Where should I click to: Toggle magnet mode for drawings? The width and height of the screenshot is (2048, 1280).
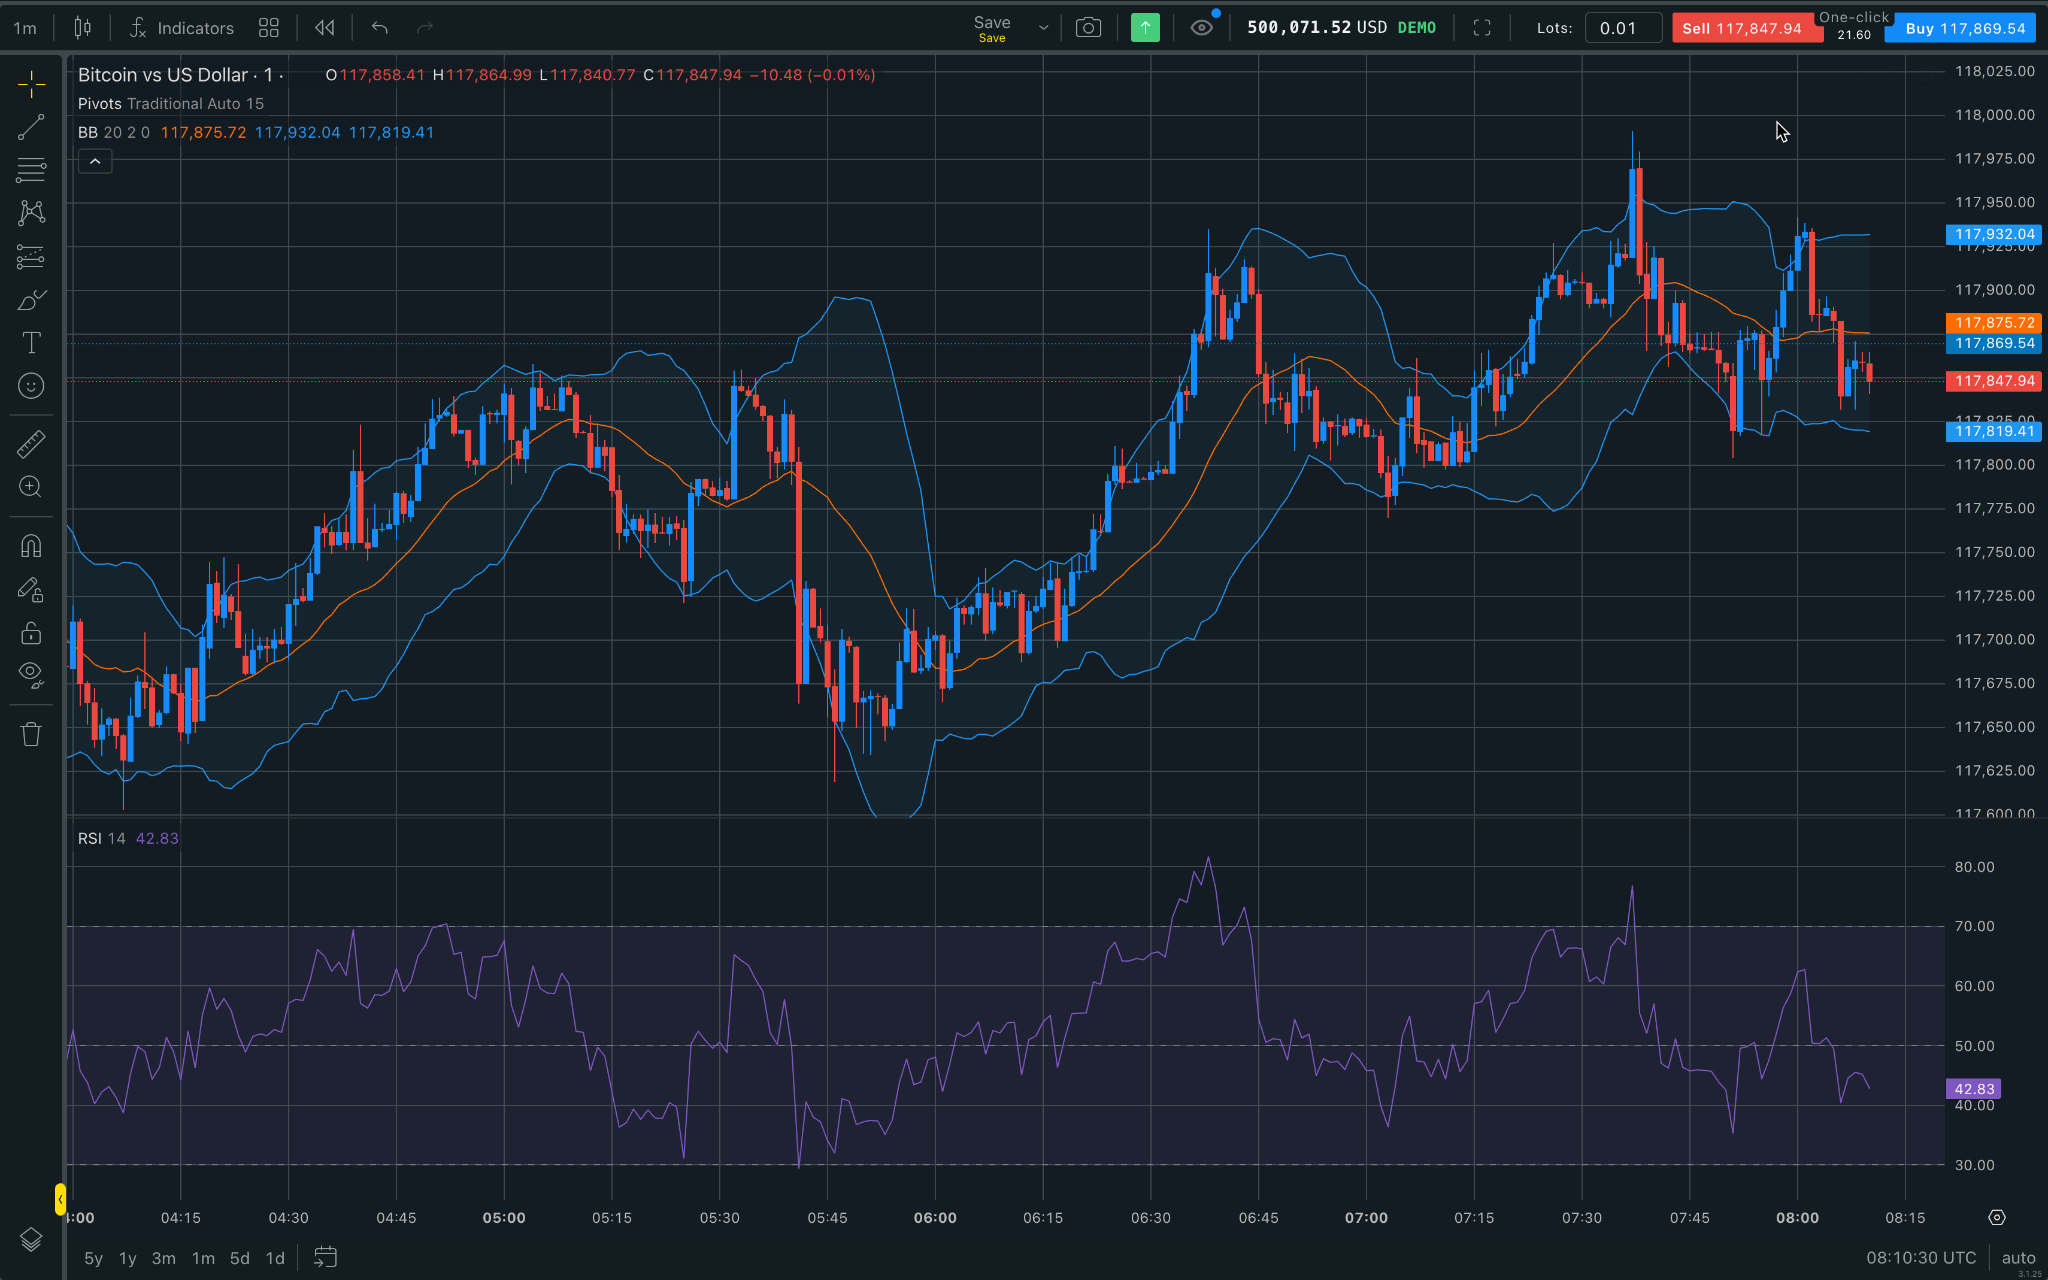pyautogui.click(x=31, y=545)
